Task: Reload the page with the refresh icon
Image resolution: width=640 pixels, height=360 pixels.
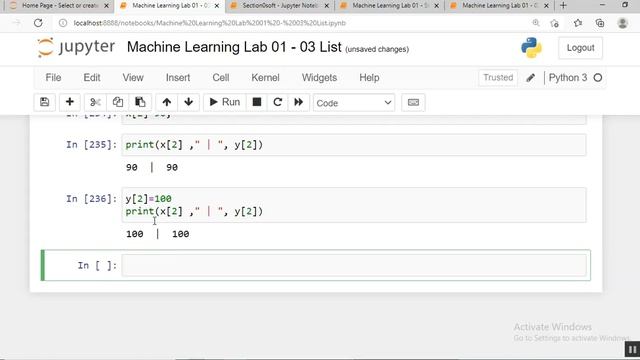Action: click(38, 23)
